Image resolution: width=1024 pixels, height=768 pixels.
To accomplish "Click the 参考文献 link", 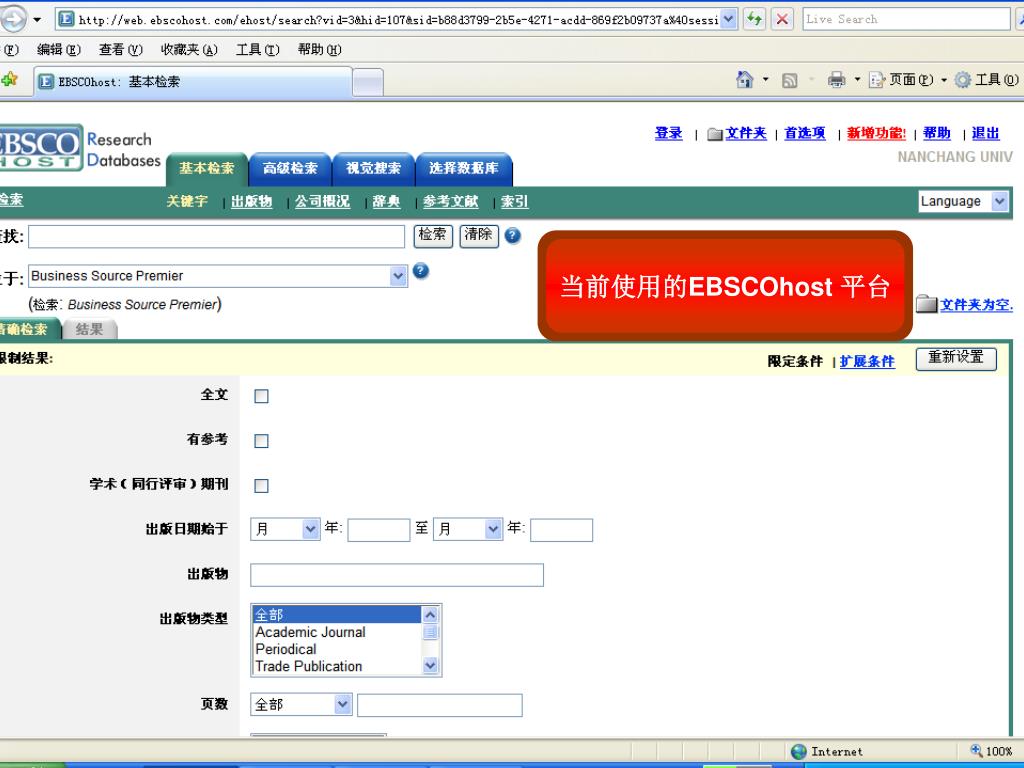I will (451, 202).
